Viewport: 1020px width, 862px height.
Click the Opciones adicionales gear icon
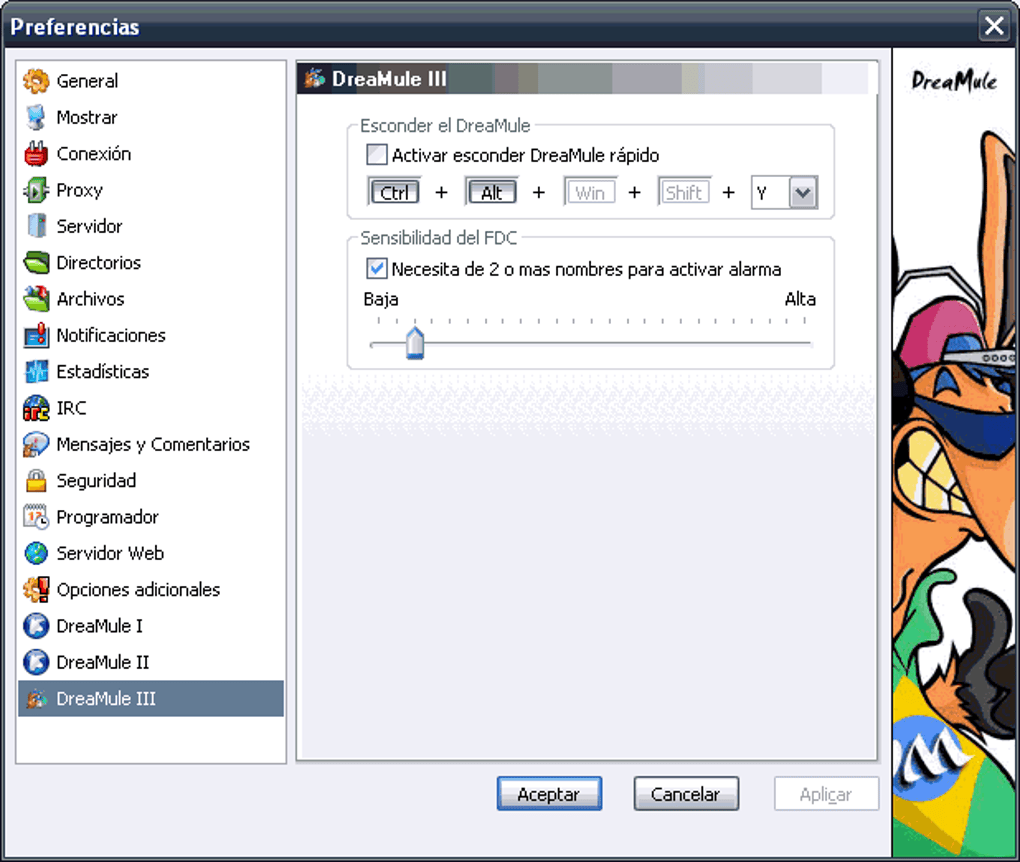tap(36, 589)
